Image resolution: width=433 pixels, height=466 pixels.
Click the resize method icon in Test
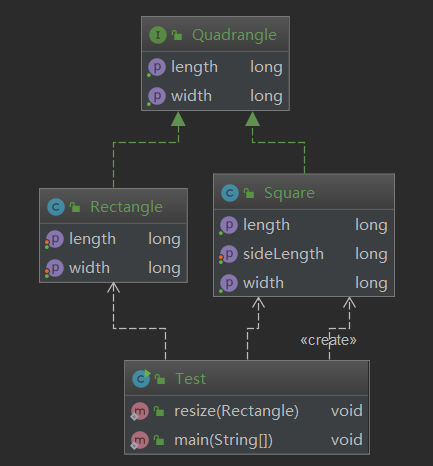pyautogui.click(x=139, y=411)
